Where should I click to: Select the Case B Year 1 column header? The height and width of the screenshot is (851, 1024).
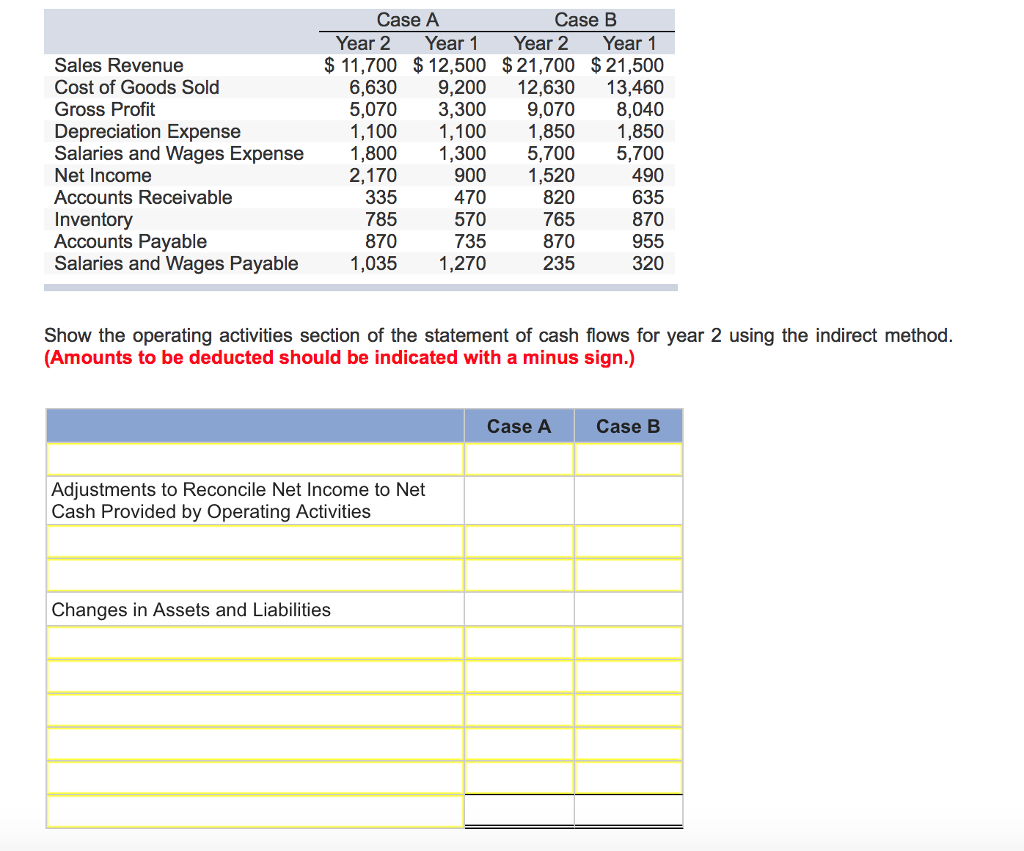tap(631, 43)
